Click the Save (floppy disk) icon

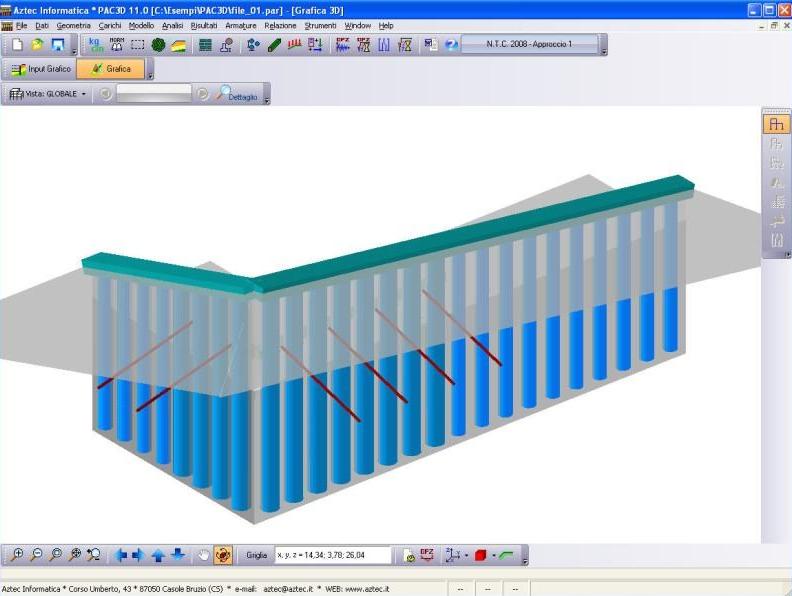(57, 45)
